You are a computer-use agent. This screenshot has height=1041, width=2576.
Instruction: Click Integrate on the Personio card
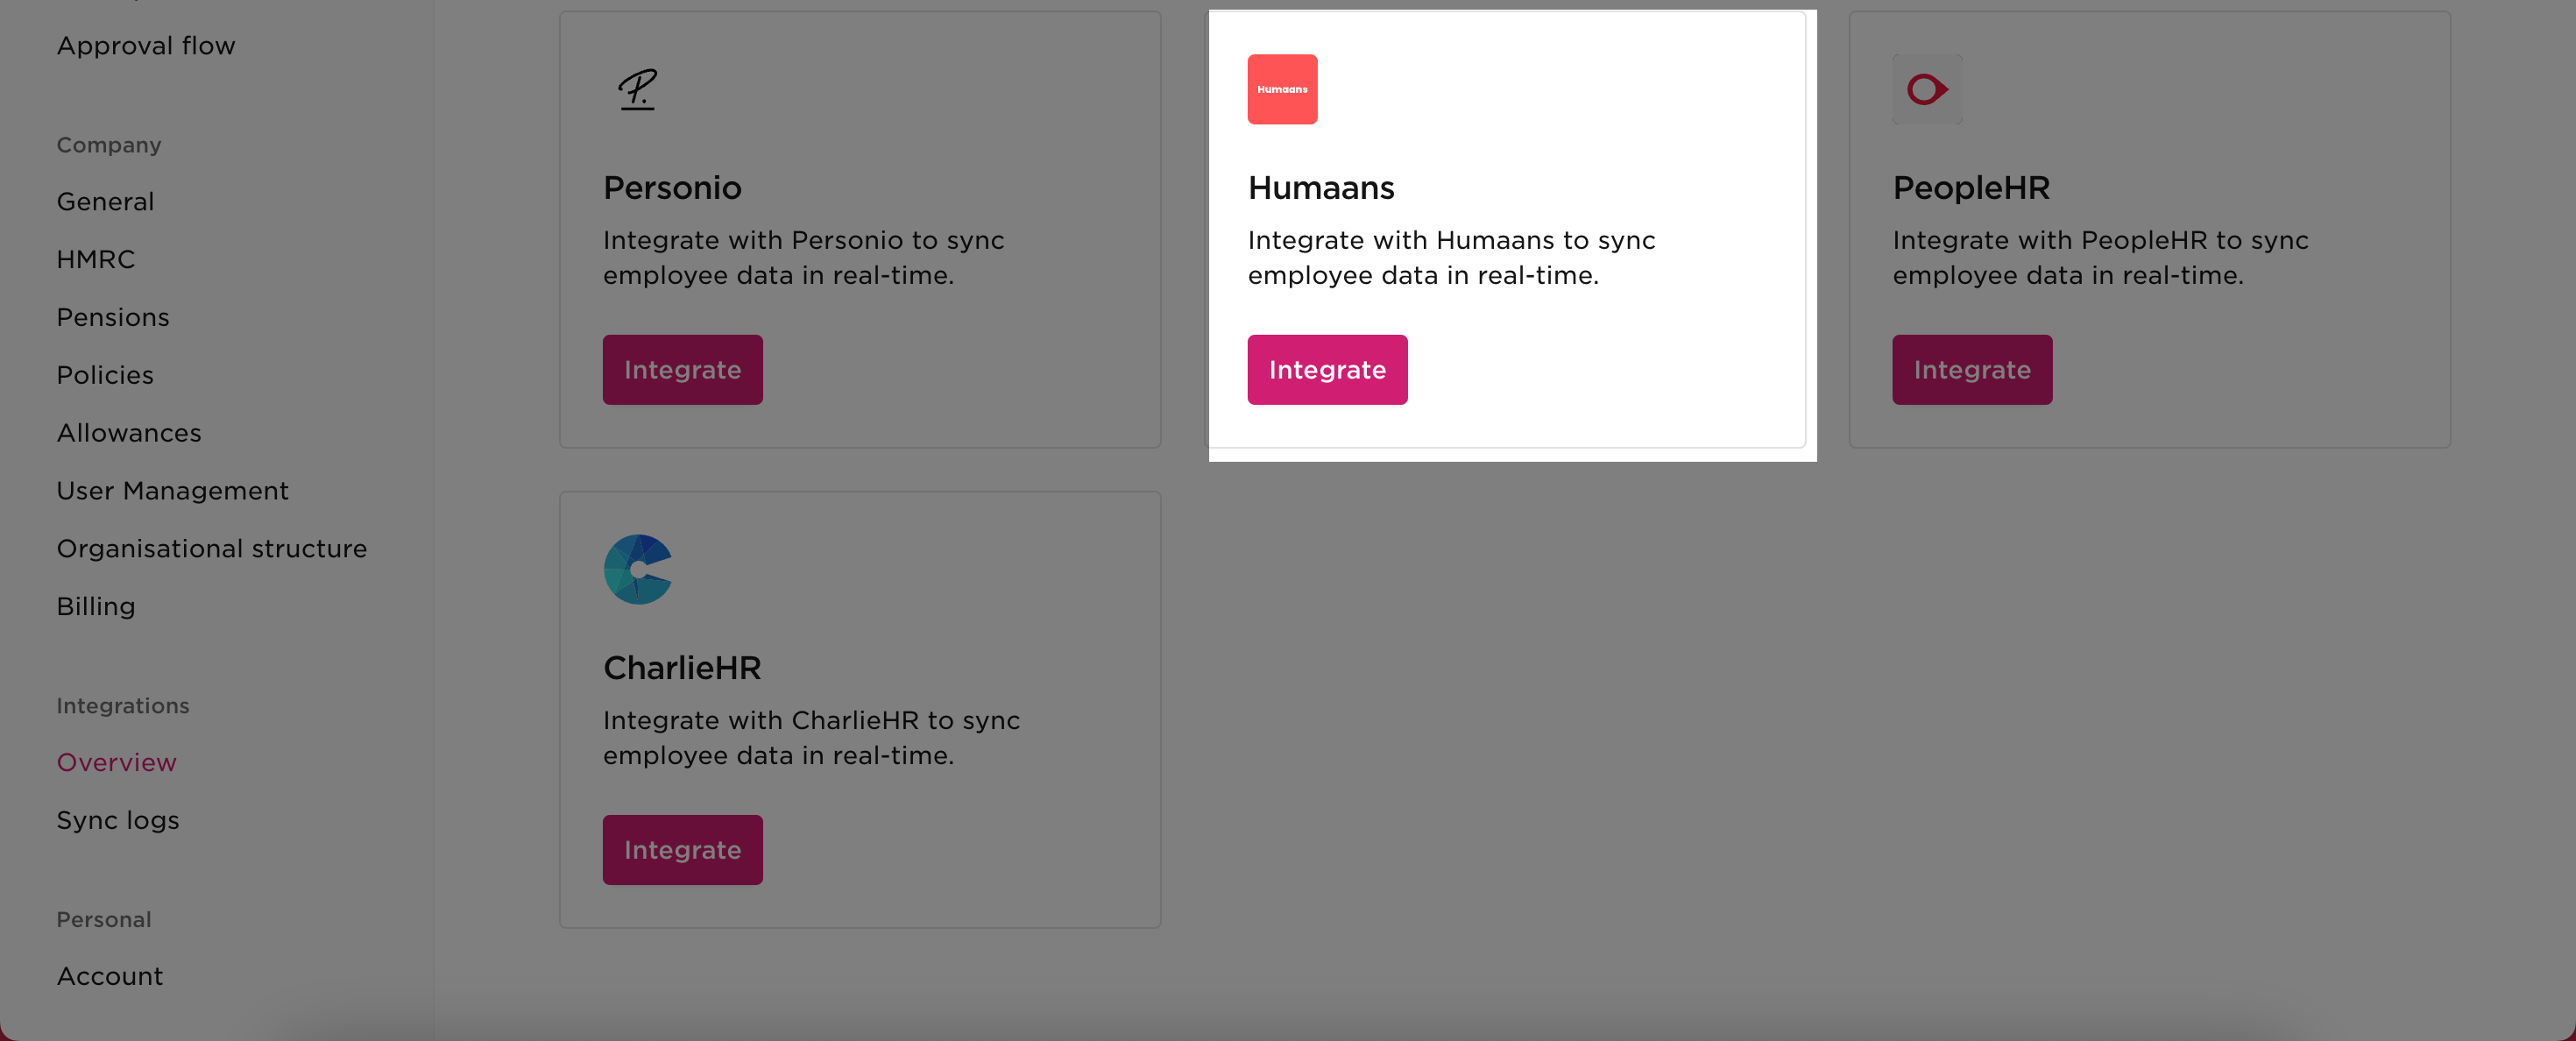(682, 369)
